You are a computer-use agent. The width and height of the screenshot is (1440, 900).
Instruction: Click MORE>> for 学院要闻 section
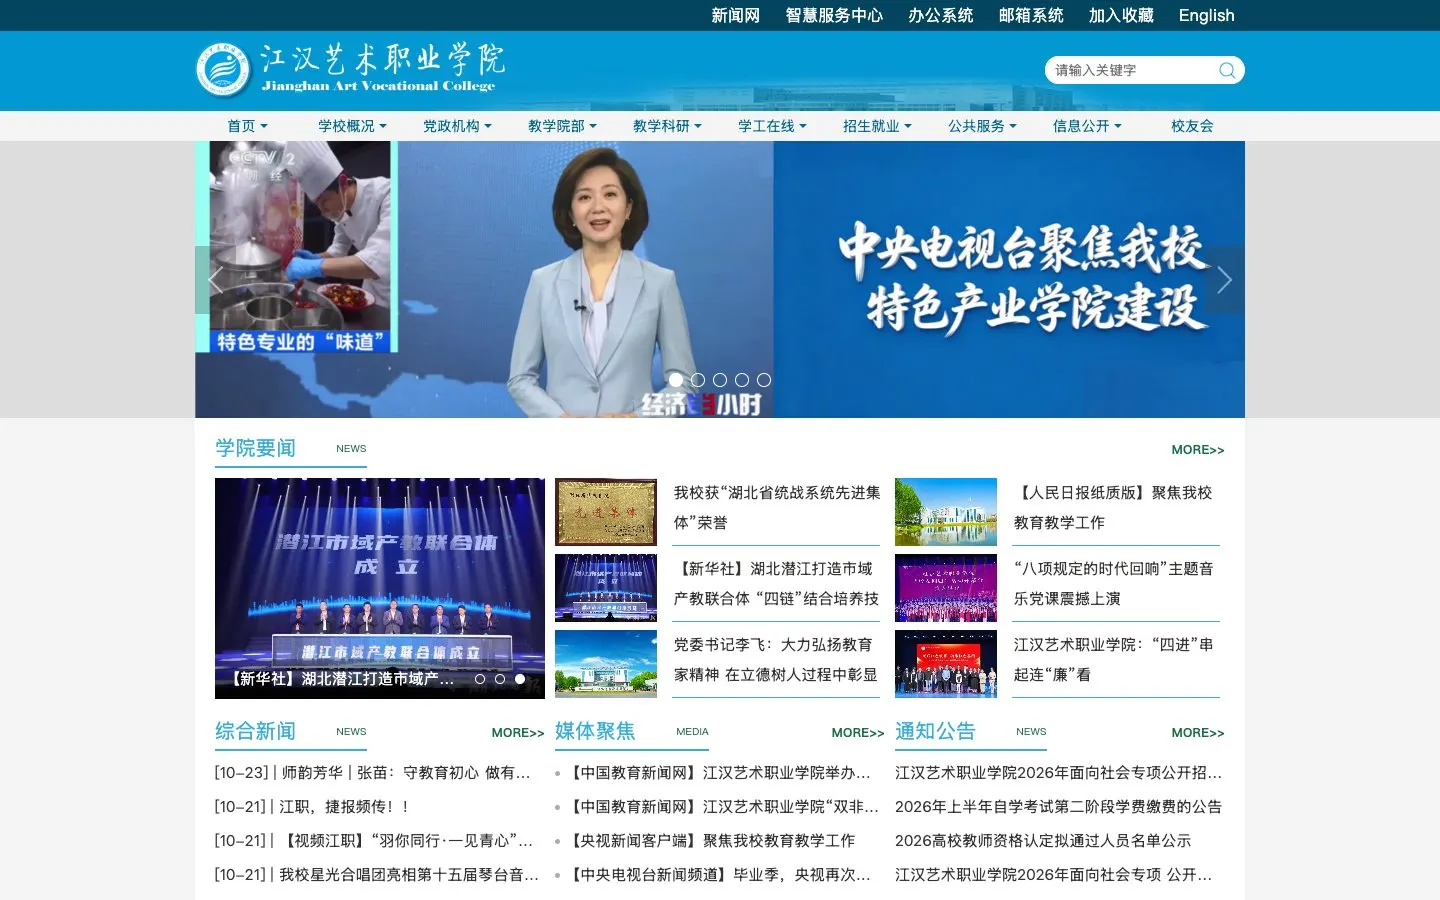click(1198, 450)
